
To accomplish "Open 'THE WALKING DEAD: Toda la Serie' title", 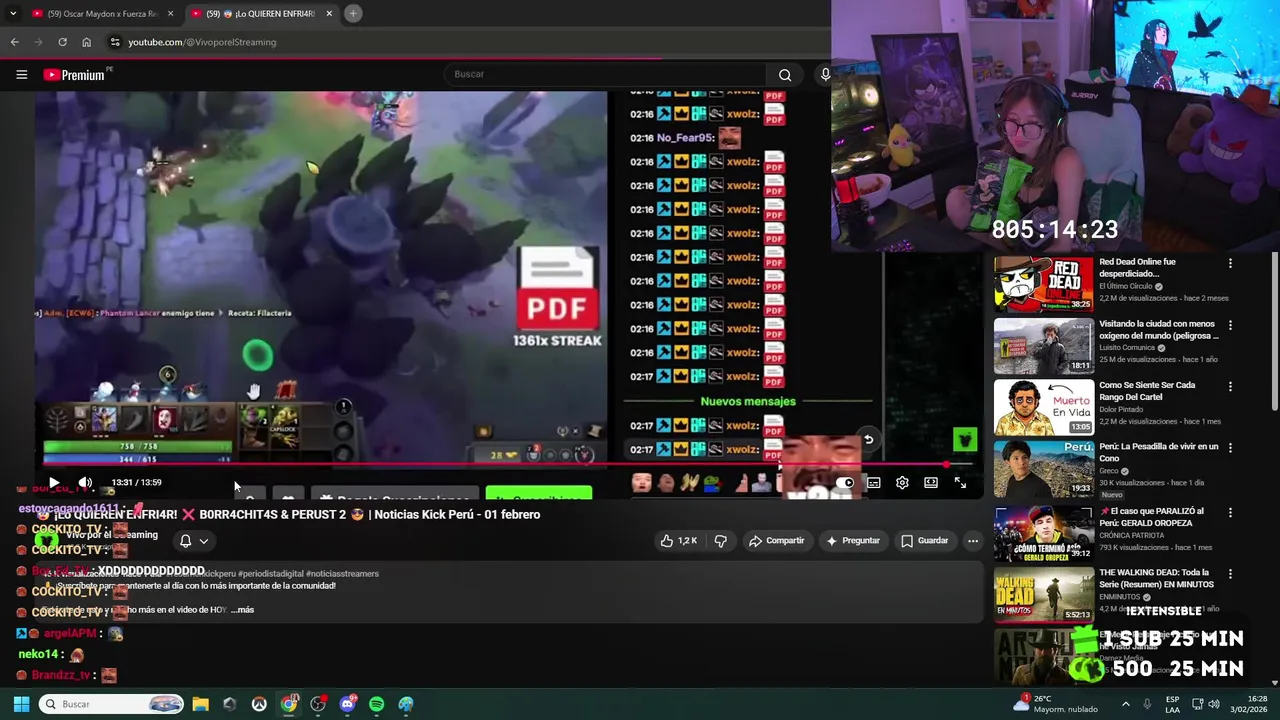I will click(1156, 578).
